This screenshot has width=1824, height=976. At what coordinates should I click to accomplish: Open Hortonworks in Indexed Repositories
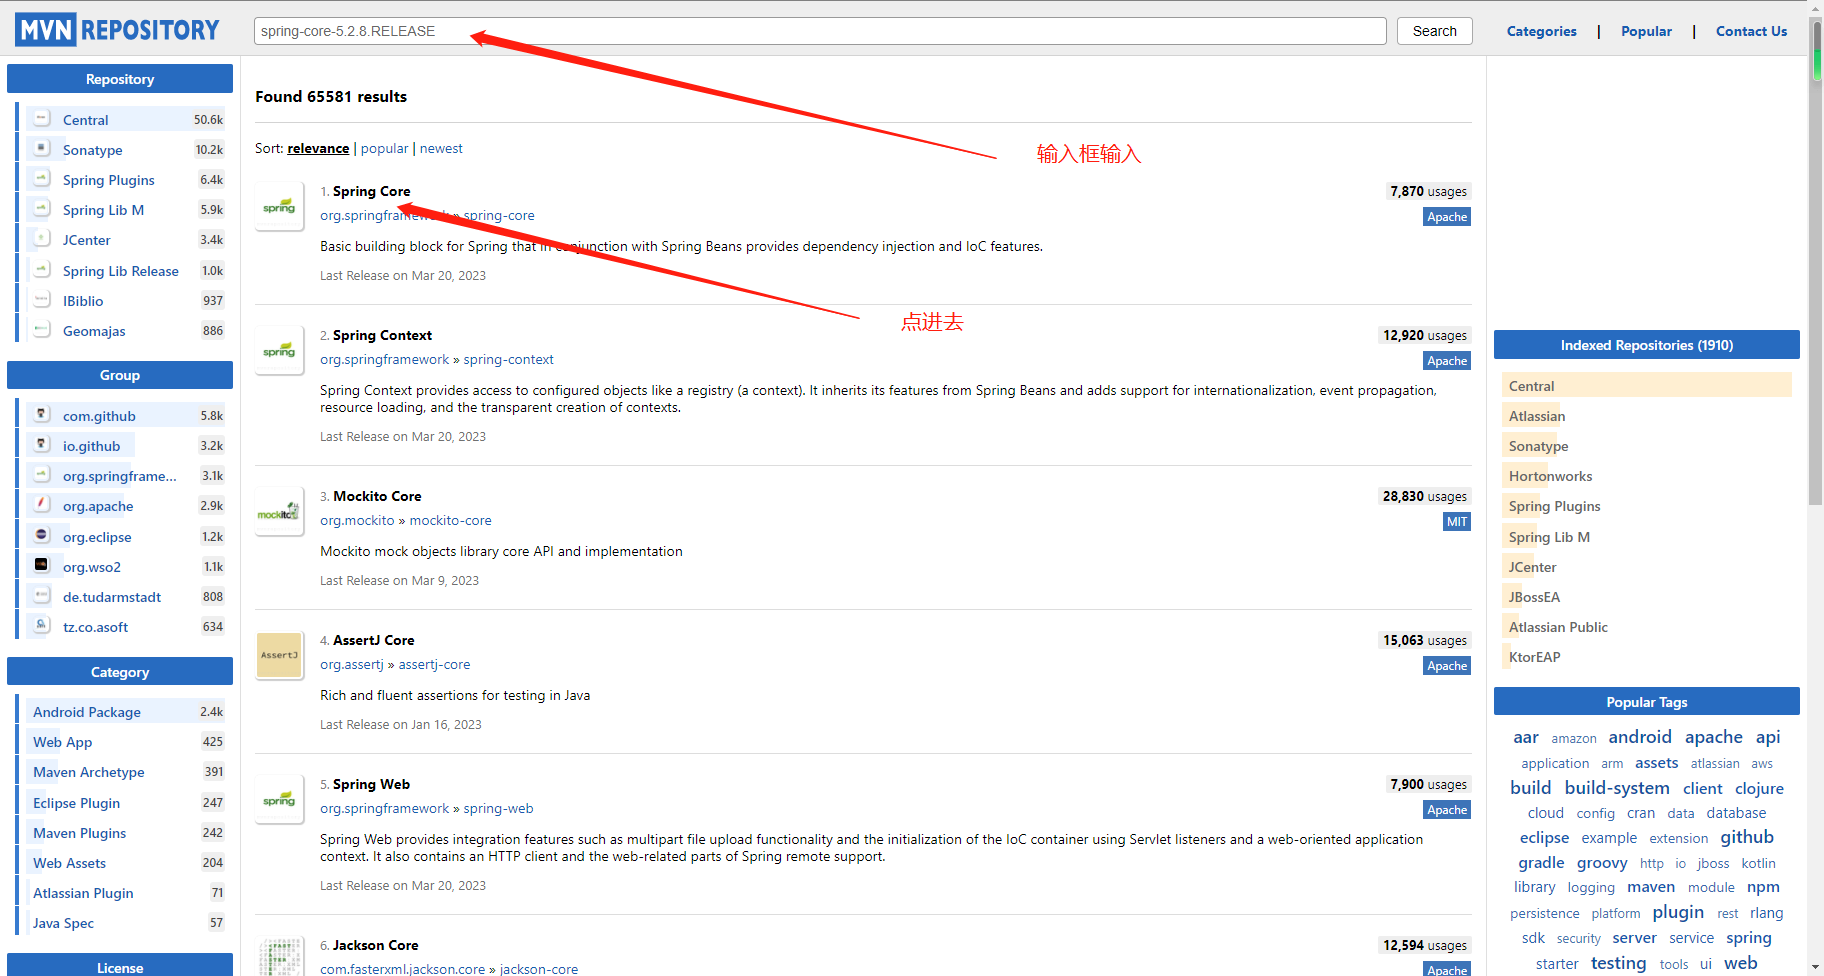pyautogui.click(x=1550, y=476)
